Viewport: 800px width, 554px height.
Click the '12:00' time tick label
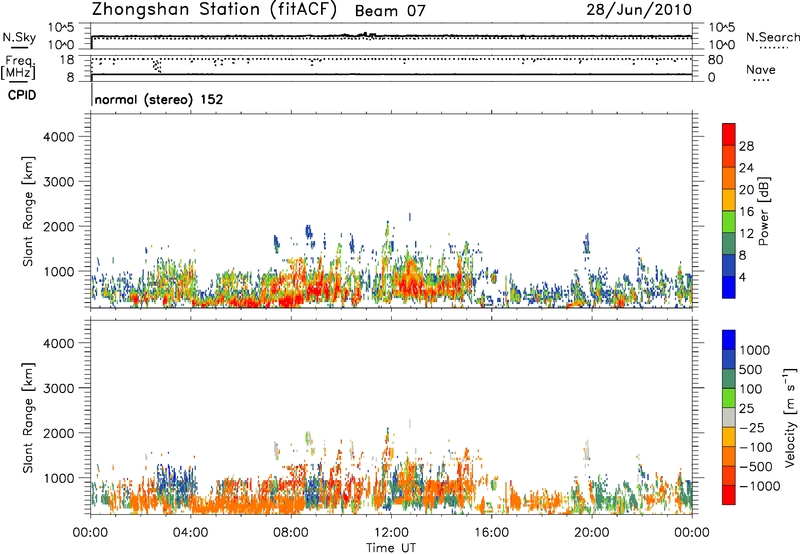pos(391,533)
